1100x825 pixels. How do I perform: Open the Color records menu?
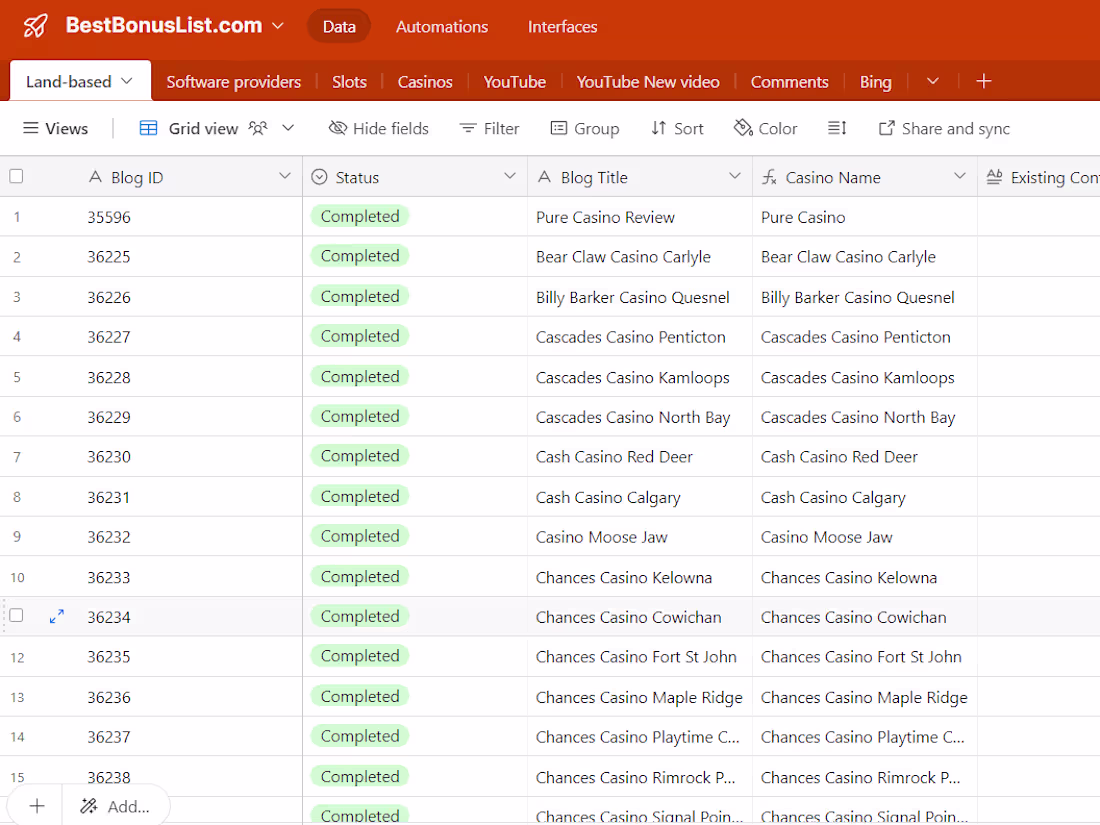point(765,128)
